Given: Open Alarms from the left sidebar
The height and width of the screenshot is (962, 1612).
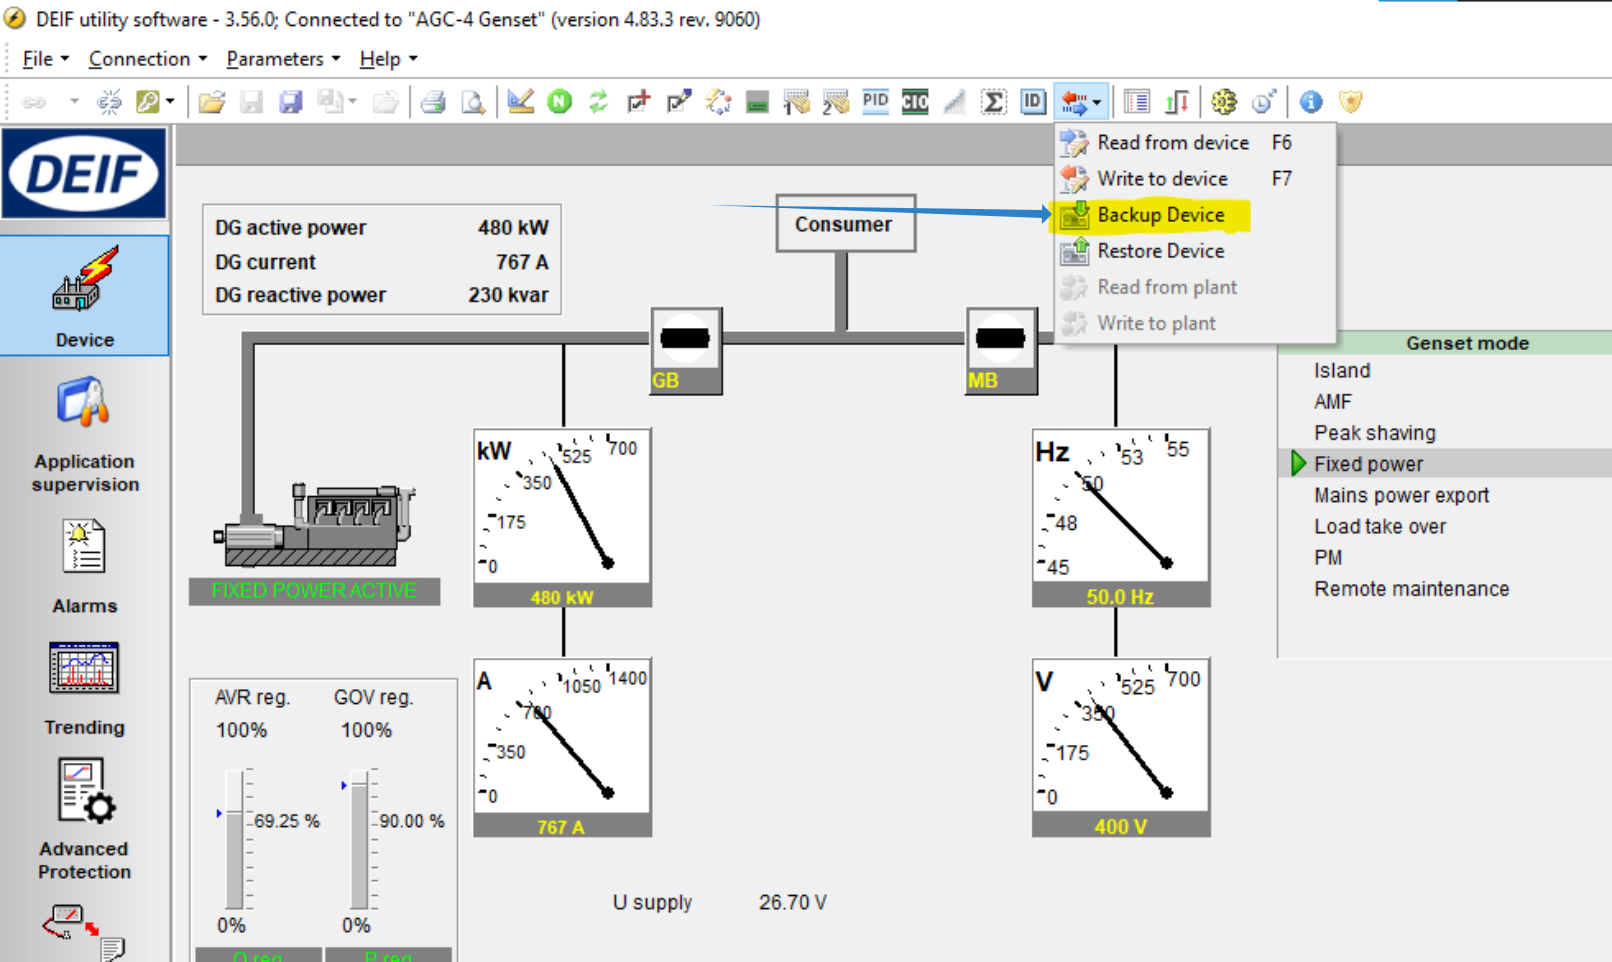Looking at the screenshot, I should coord(84,566).
